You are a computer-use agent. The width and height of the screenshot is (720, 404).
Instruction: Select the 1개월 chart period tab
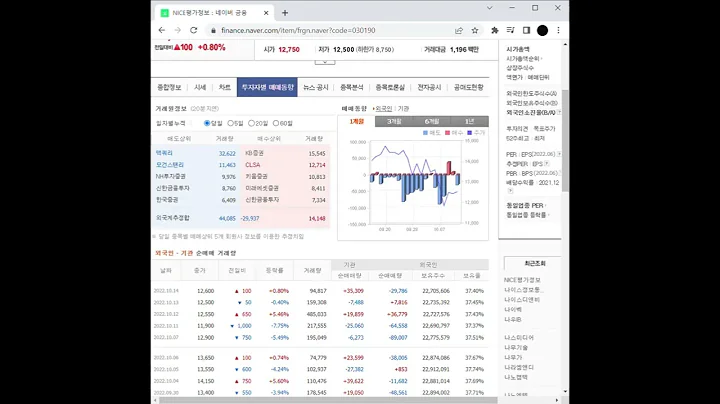(x=357, y=121)
